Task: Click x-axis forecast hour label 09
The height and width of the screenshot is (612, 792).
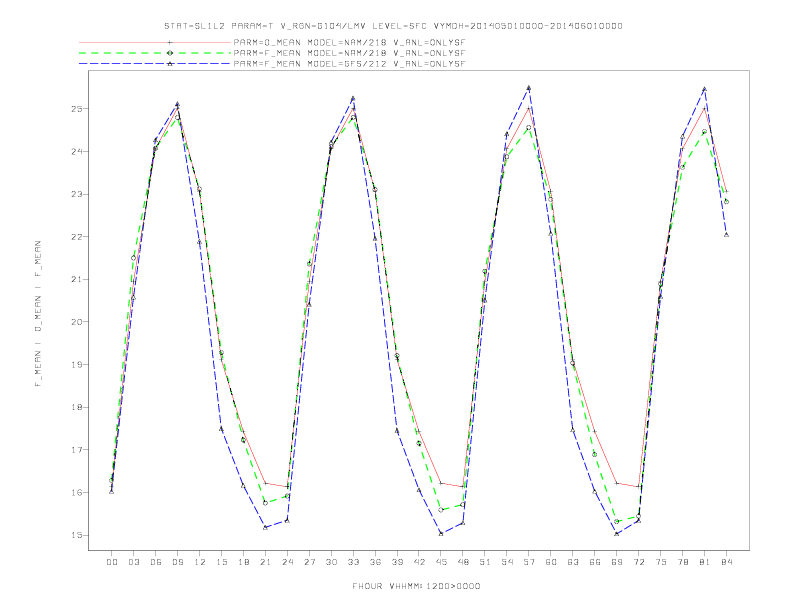Action: tap(177, 562)
